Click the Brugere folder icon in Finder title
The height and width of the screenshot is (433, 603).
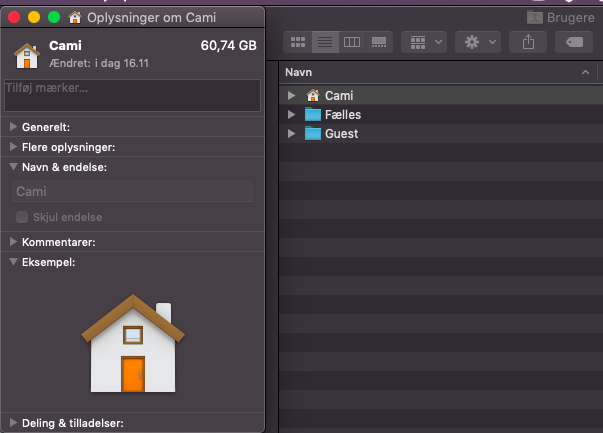535,17
